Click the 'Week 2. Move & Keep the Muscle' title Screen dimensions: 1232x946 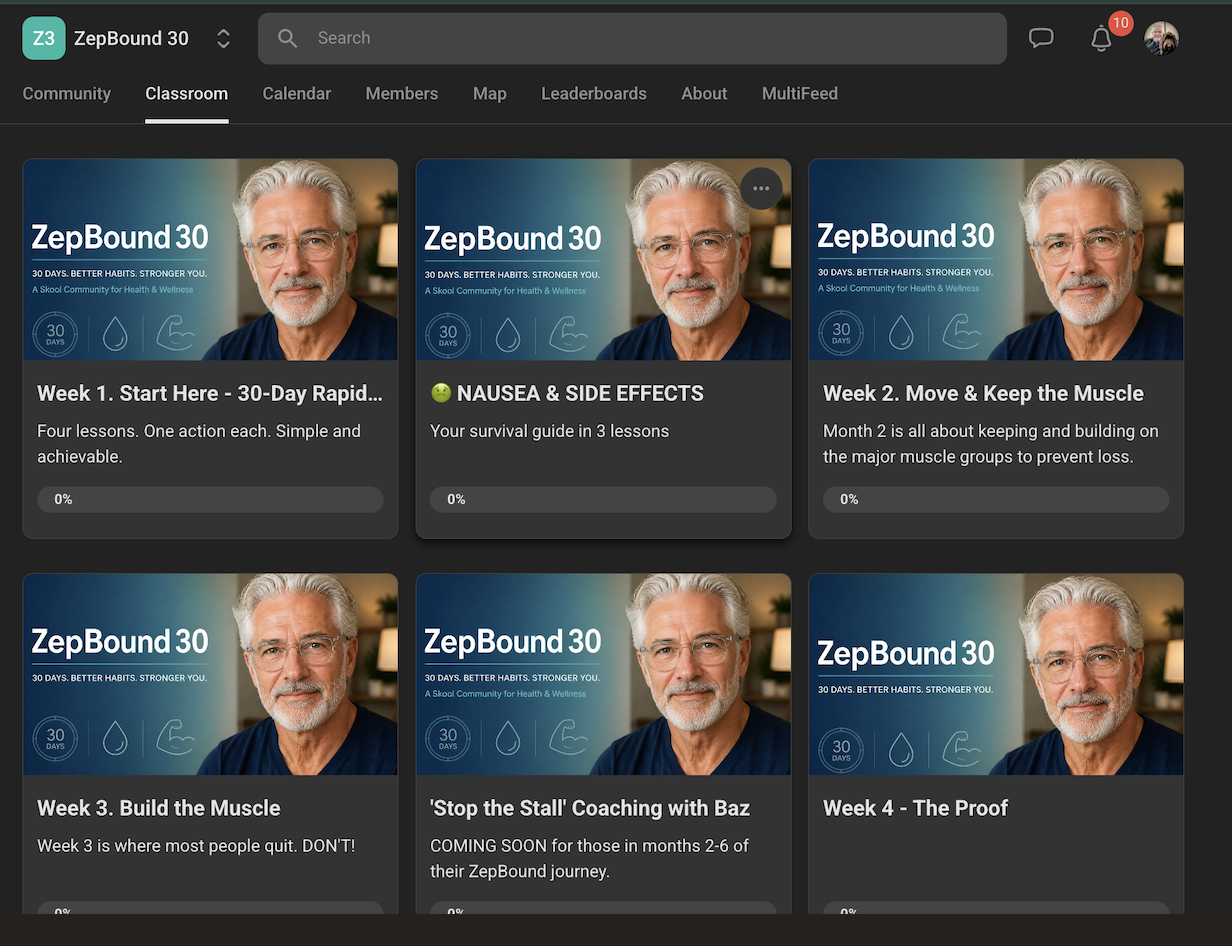983,394
